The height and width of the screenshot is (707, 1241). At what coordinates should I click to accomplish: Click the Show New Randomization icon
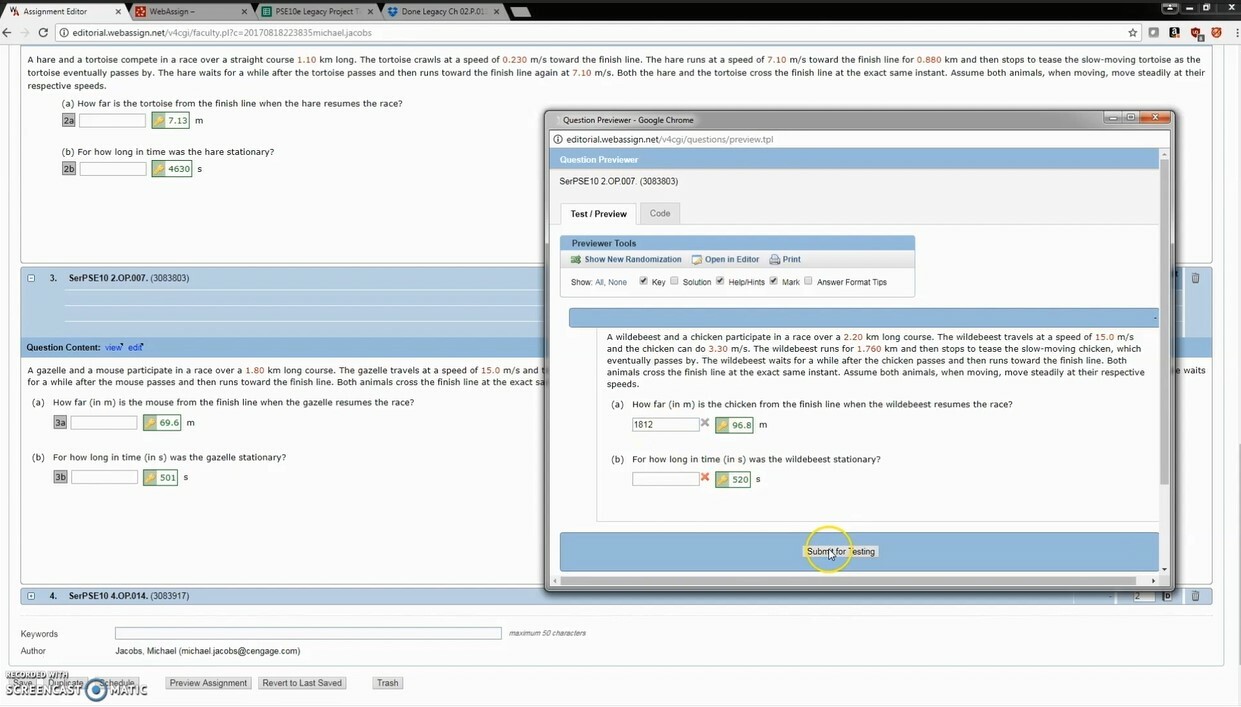575,259
